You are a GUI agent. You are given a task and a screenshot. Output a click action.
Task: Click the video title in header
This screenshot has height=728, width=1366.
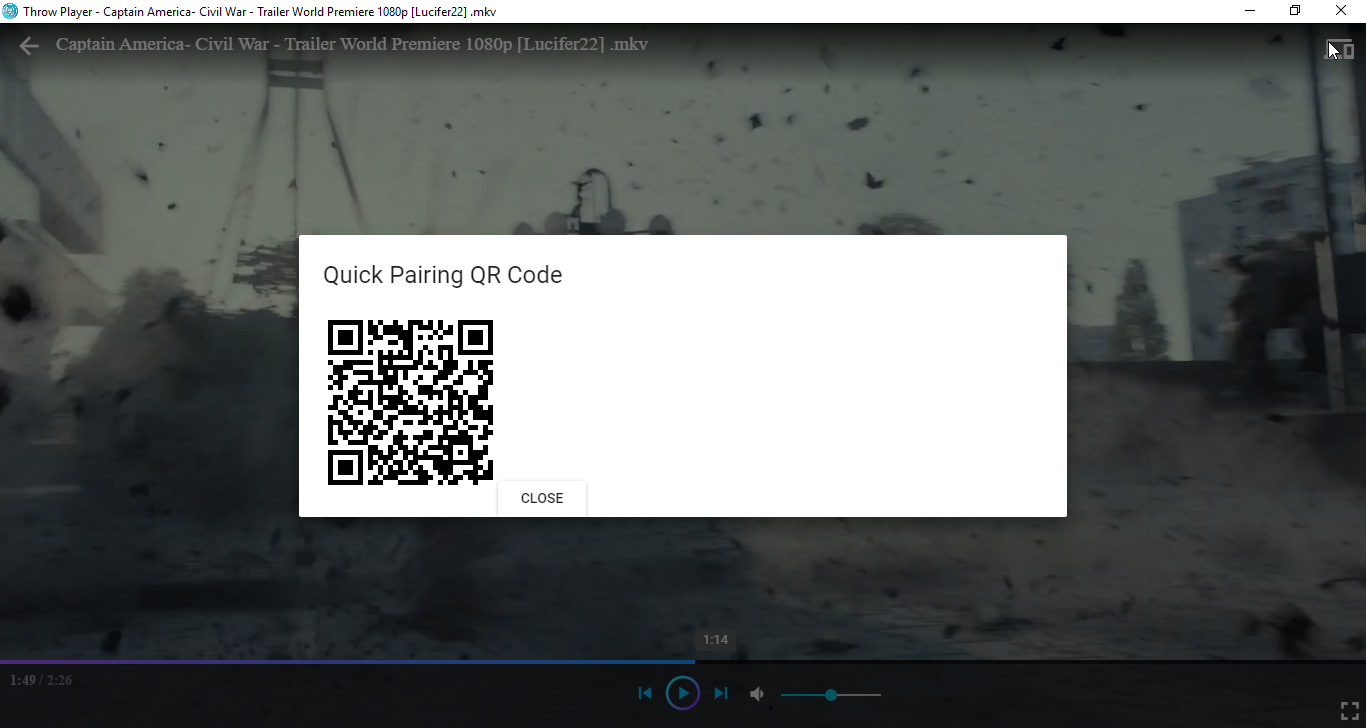click(x=352, y=44)
